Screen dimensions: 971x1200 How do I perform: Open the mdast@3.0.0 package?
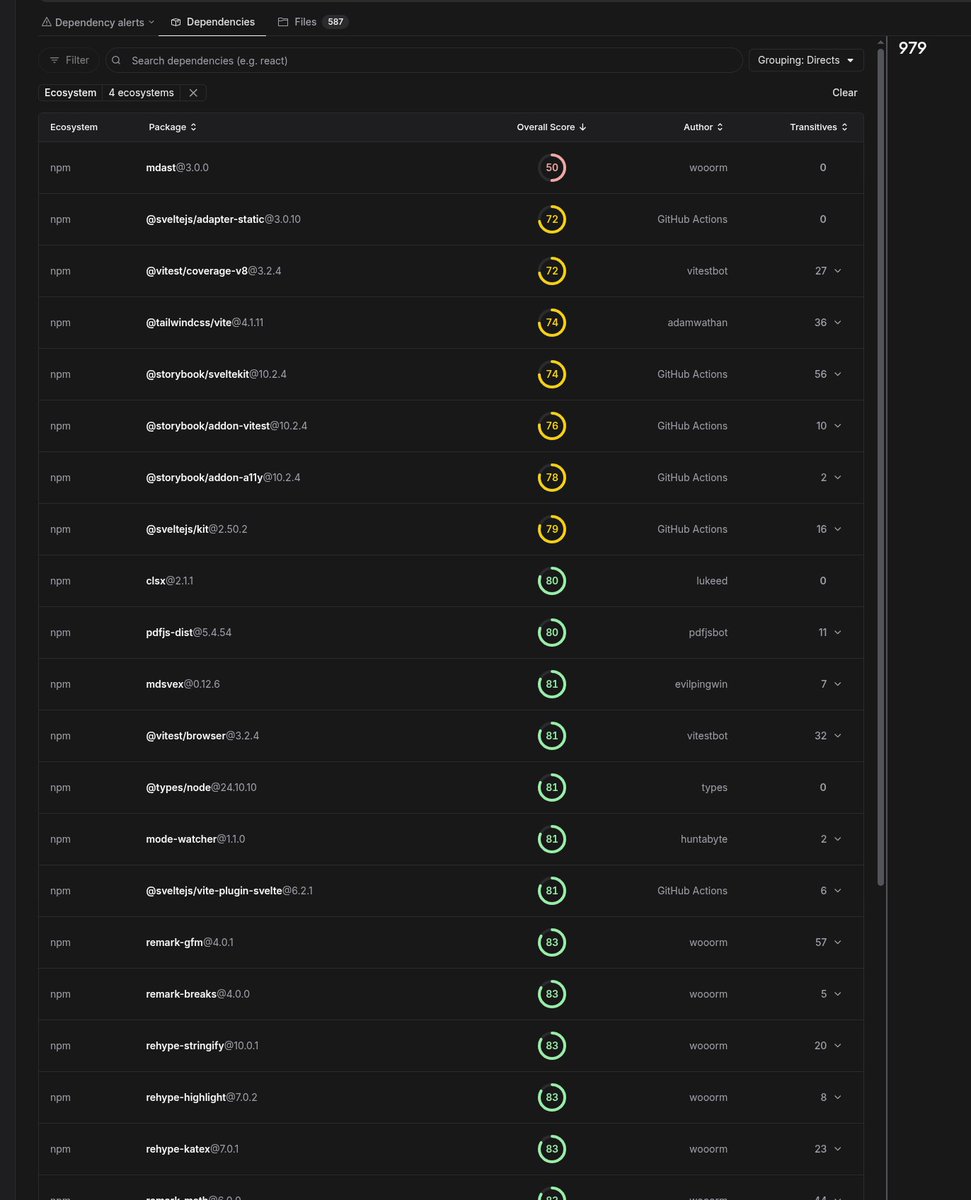pyautogui.click(x=177, y=168)
